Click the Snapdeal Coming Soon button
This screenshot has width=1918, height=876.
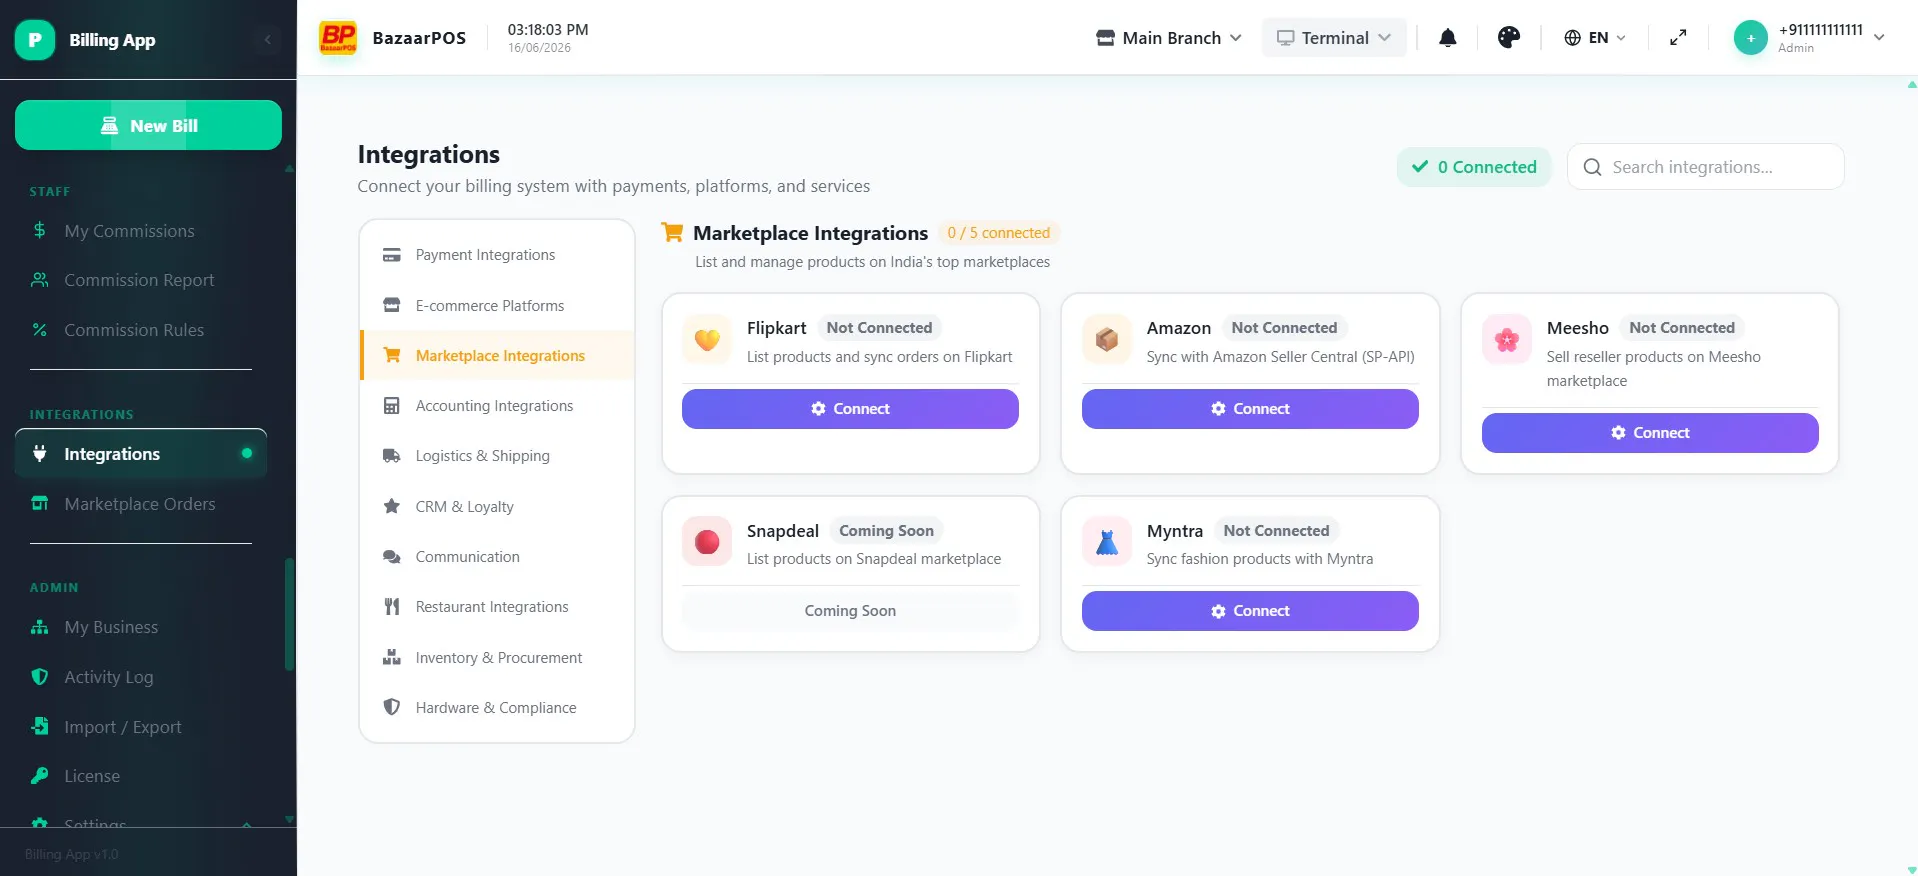(850, 611)
